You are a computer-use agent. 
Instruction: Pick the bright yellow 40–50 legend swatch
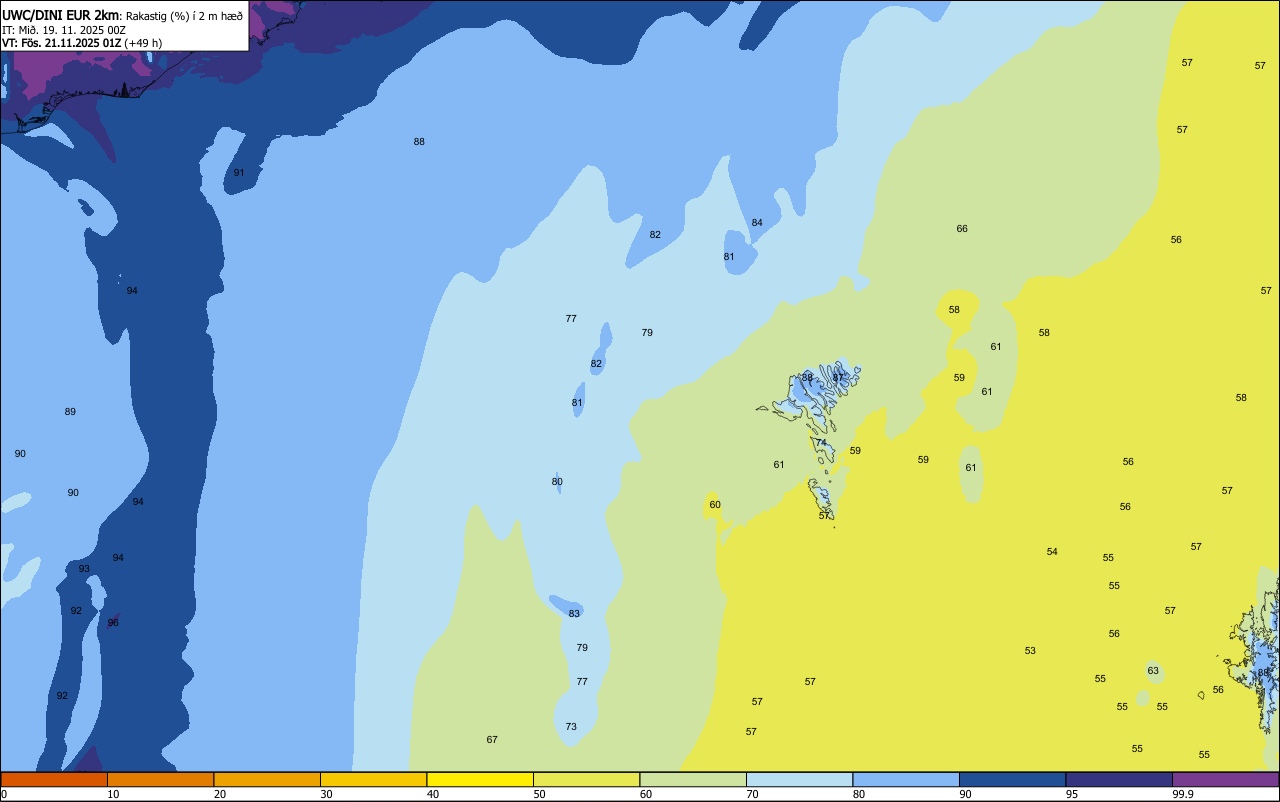coord(480,779)
